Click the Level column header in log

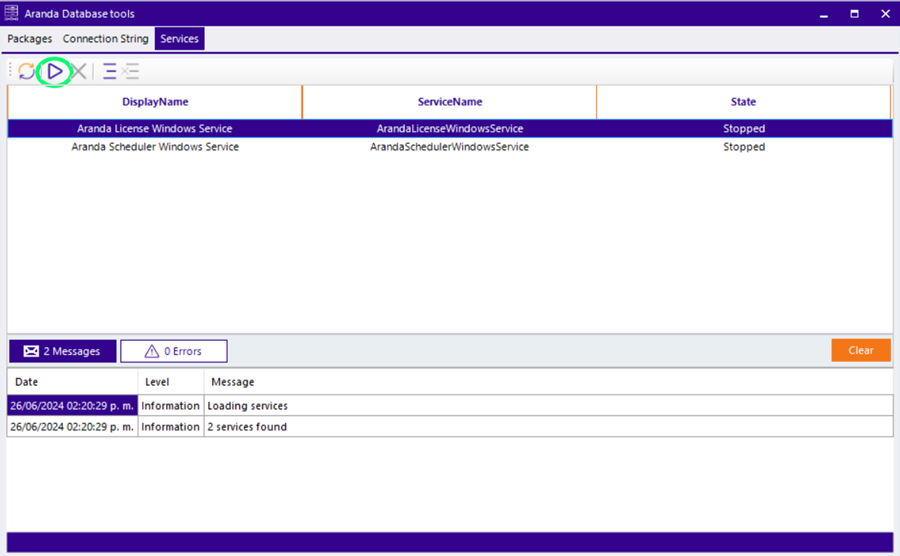(171, 382)
